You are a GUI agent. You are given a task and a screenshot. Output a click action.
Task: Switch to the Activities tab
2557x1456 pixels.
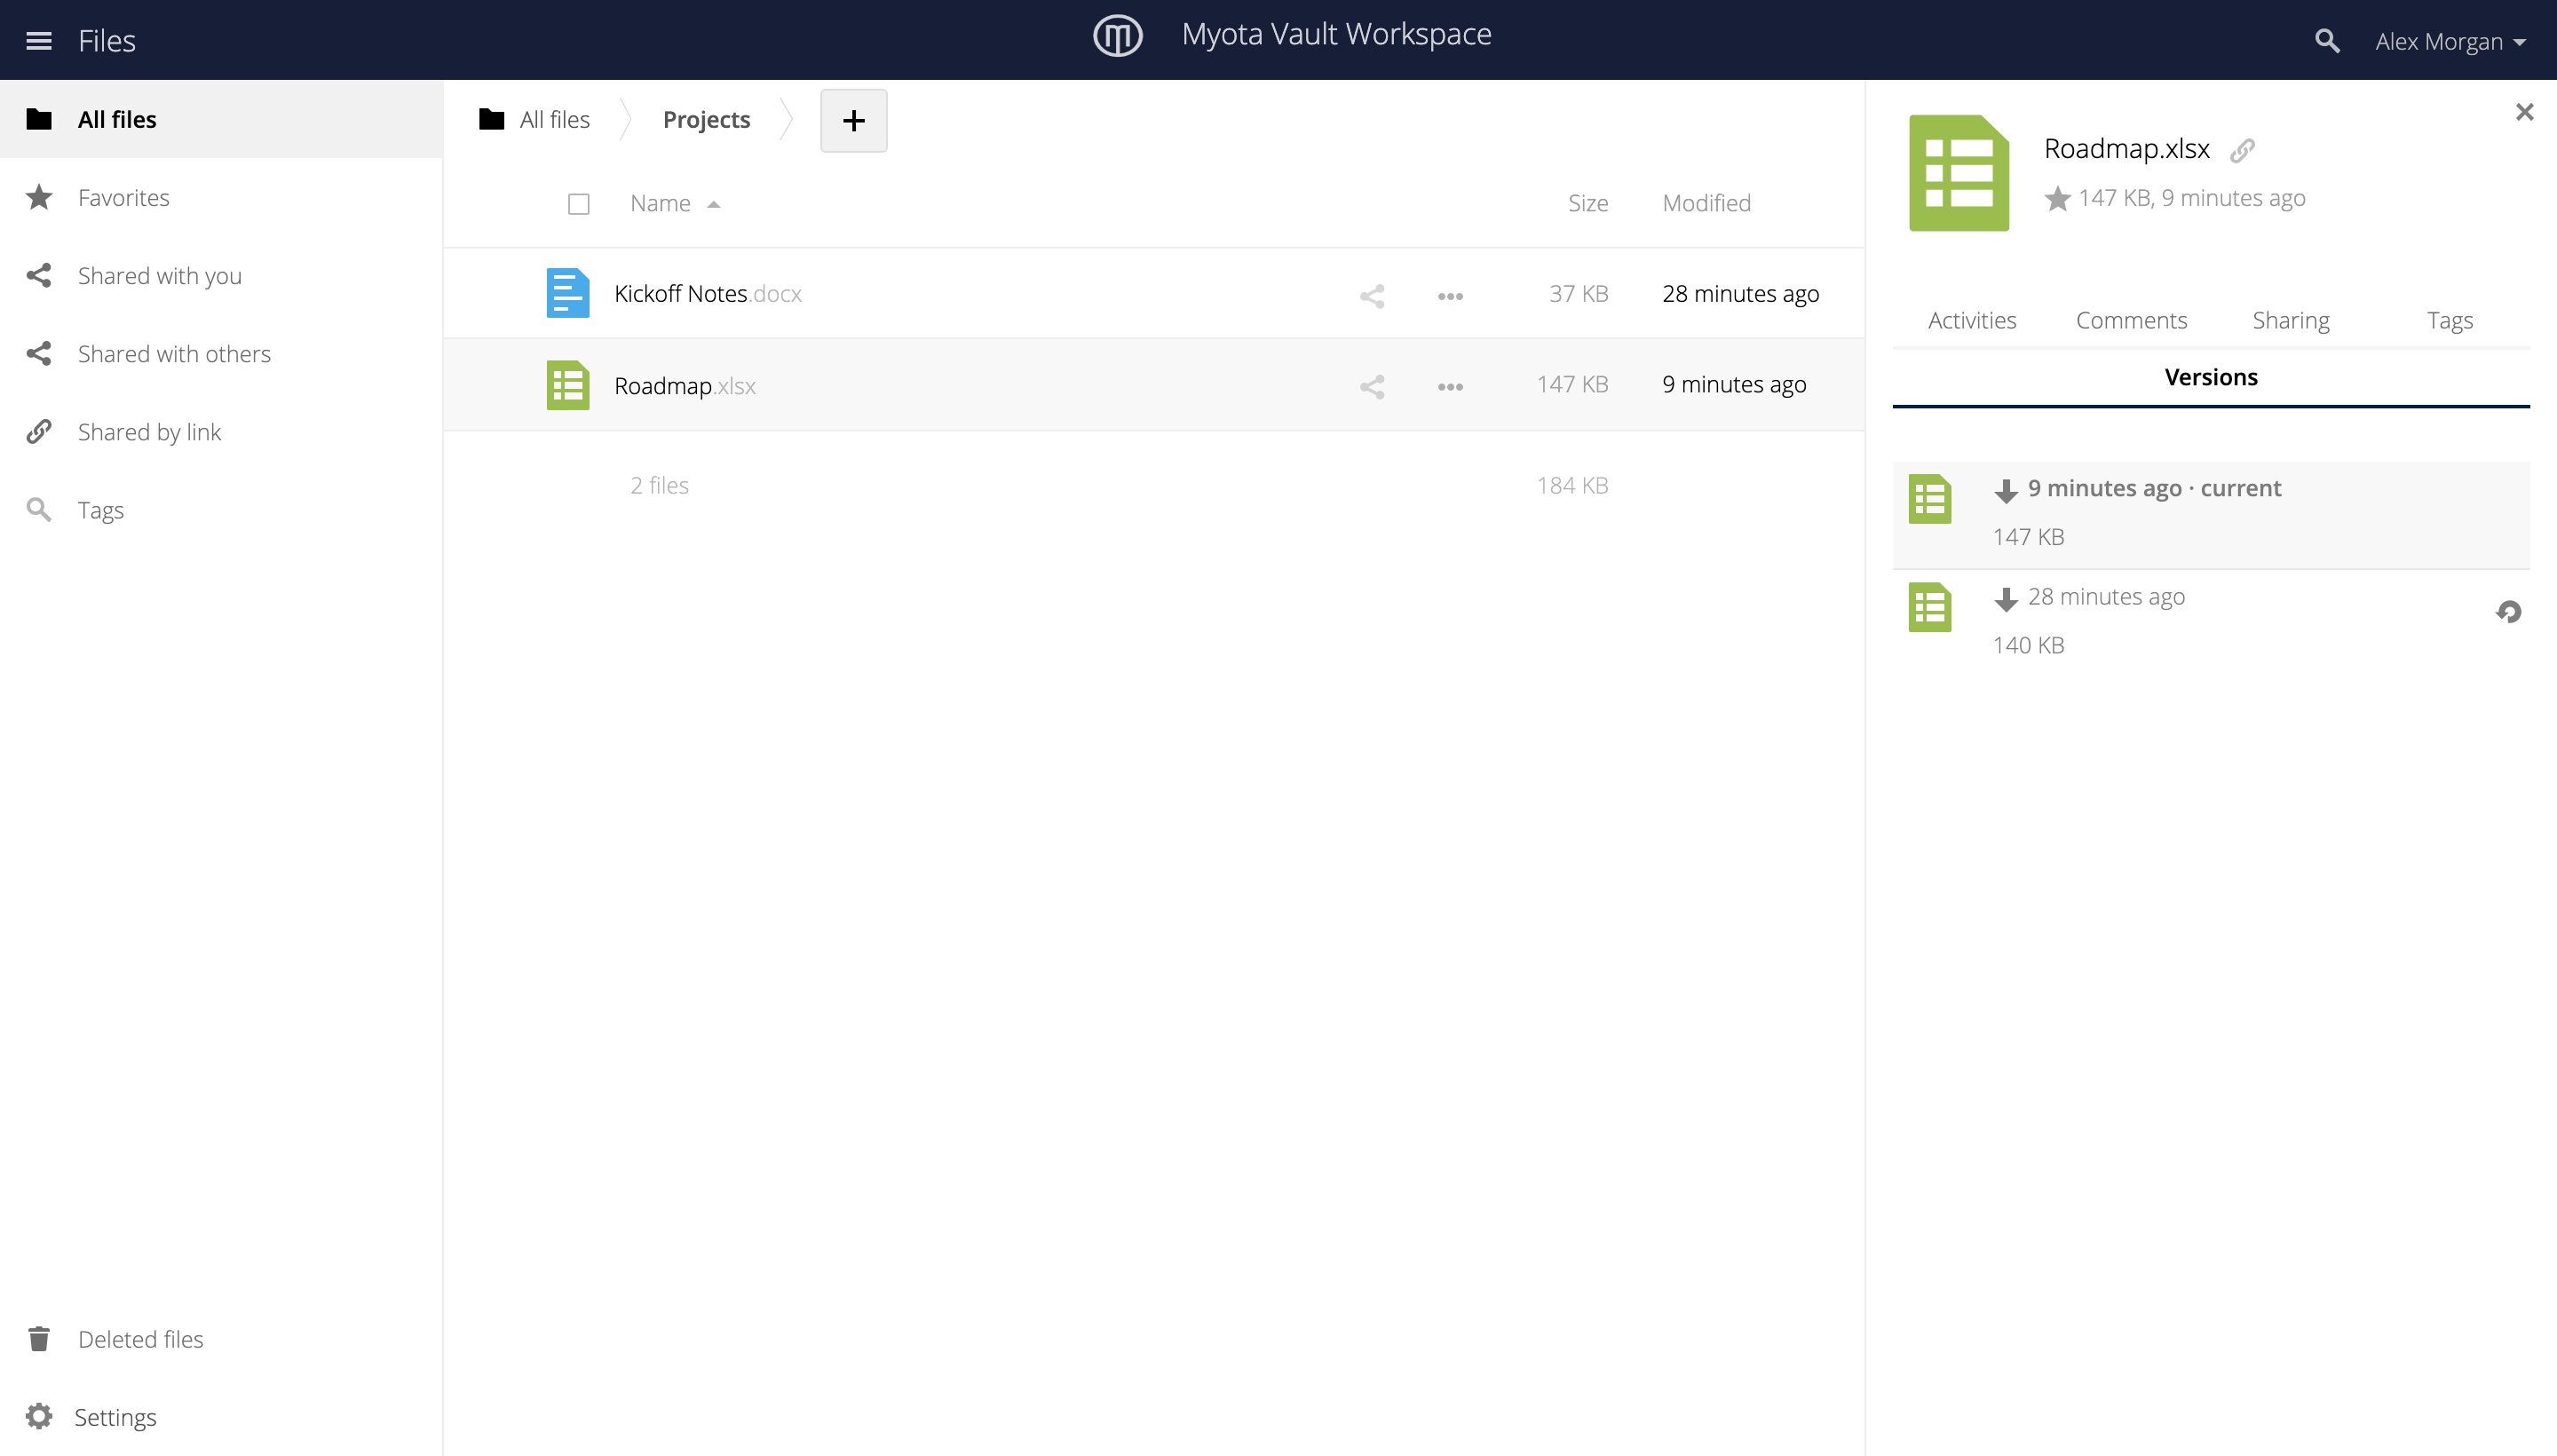pos(1971,320)
